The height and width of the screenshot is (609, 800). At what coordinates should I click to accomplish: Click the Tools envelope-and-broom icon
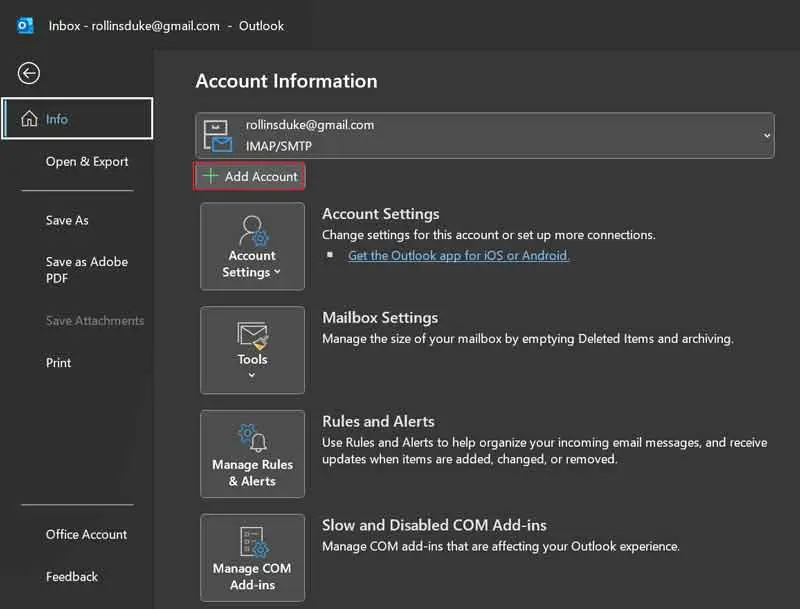[253, 336]
